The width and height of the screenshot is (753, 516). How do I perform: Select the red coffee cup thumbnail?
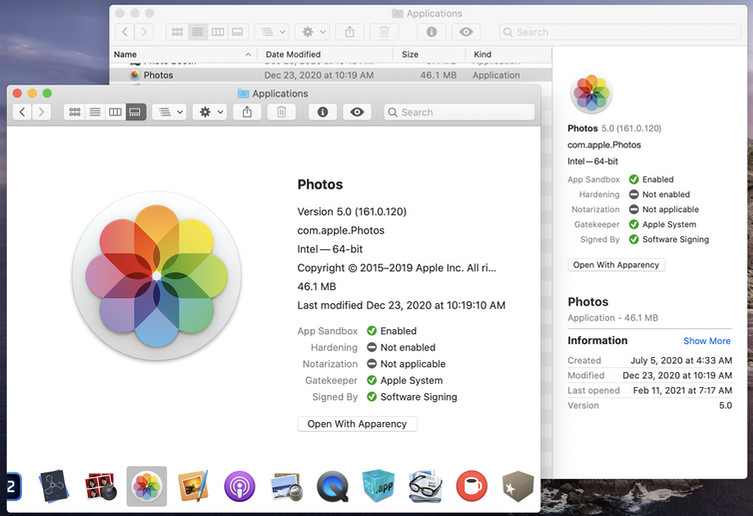[472, 486]
